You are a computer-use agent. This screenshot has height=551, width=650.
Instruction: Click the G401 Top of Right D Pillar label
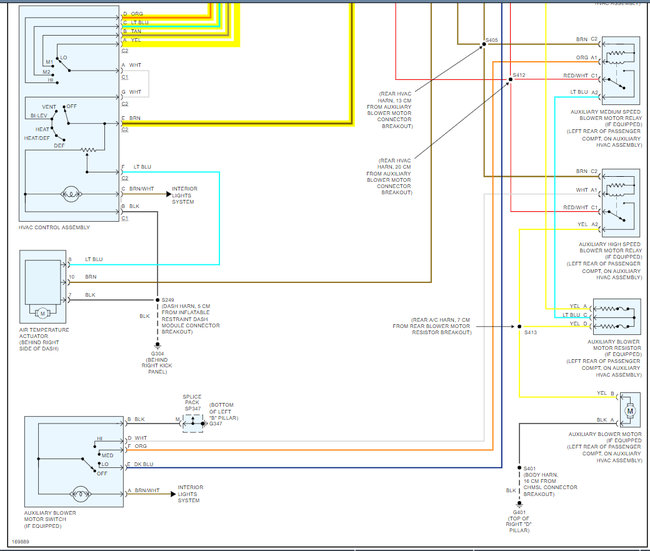point(519,521)
